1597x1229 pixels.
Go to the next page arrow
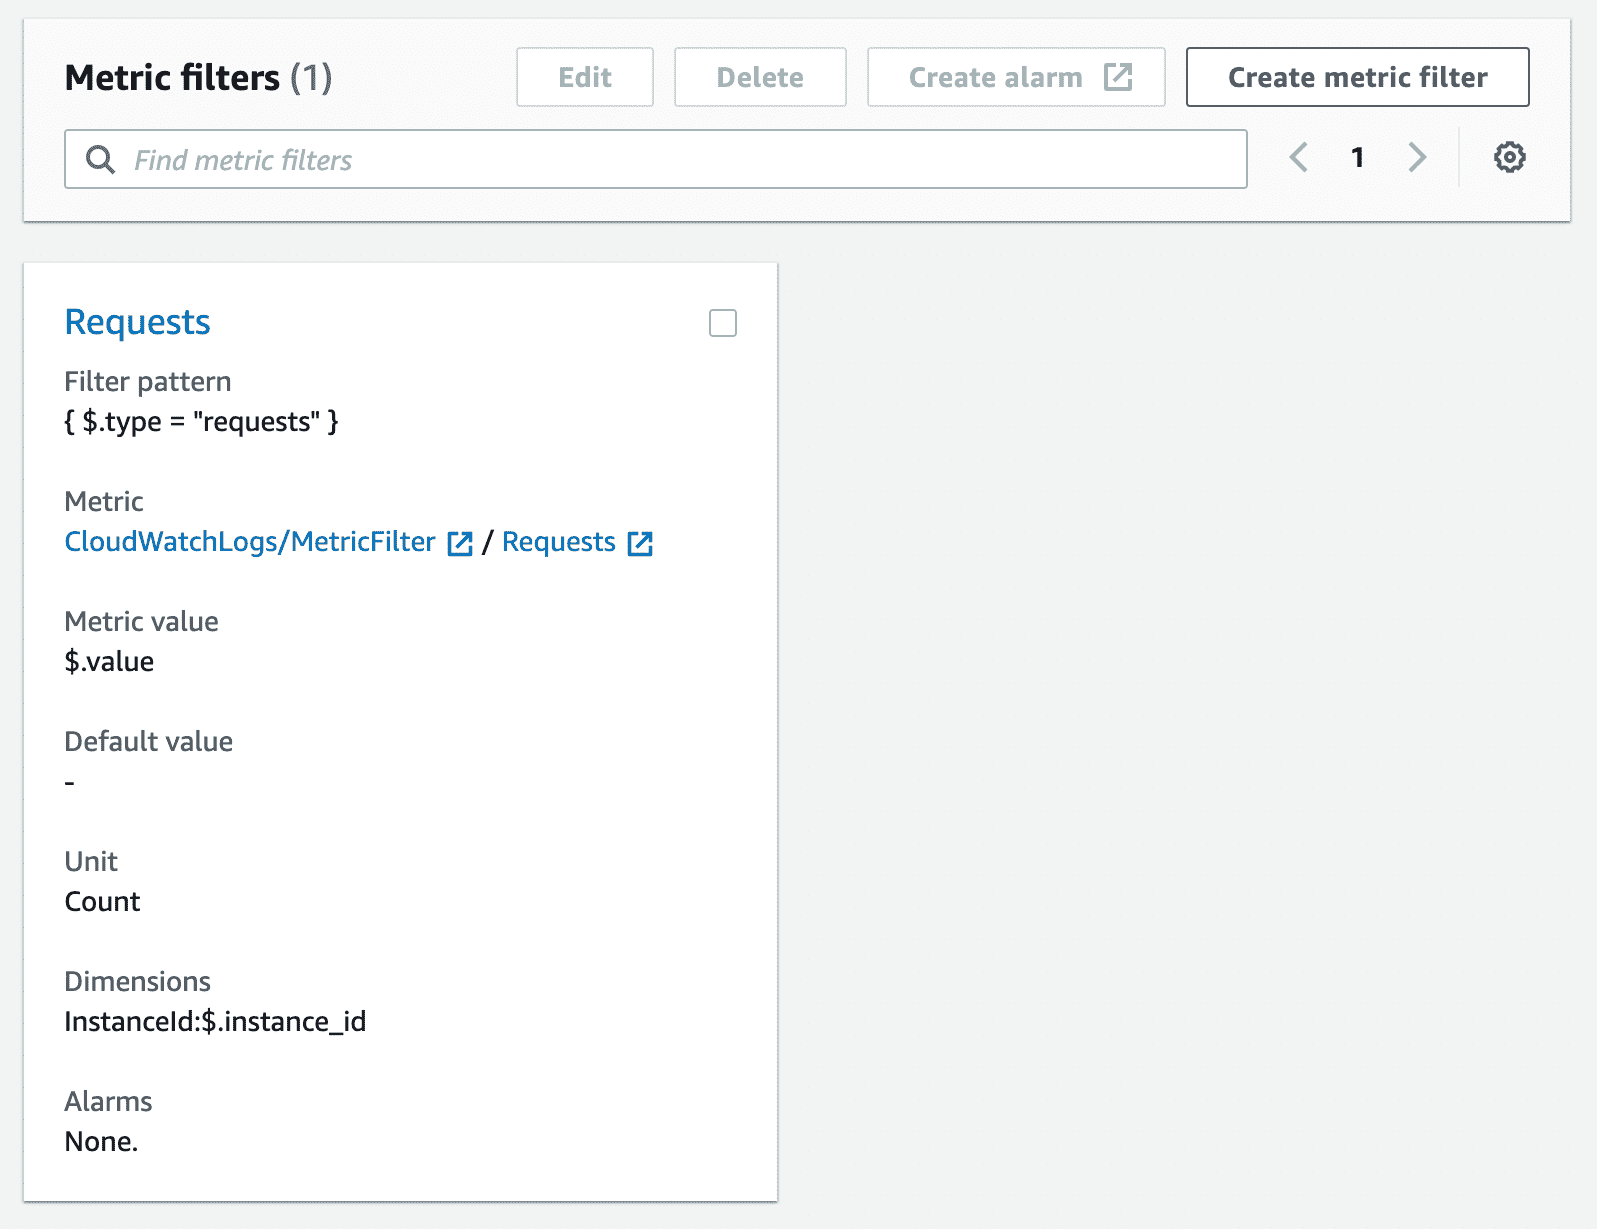[1417, 157]
